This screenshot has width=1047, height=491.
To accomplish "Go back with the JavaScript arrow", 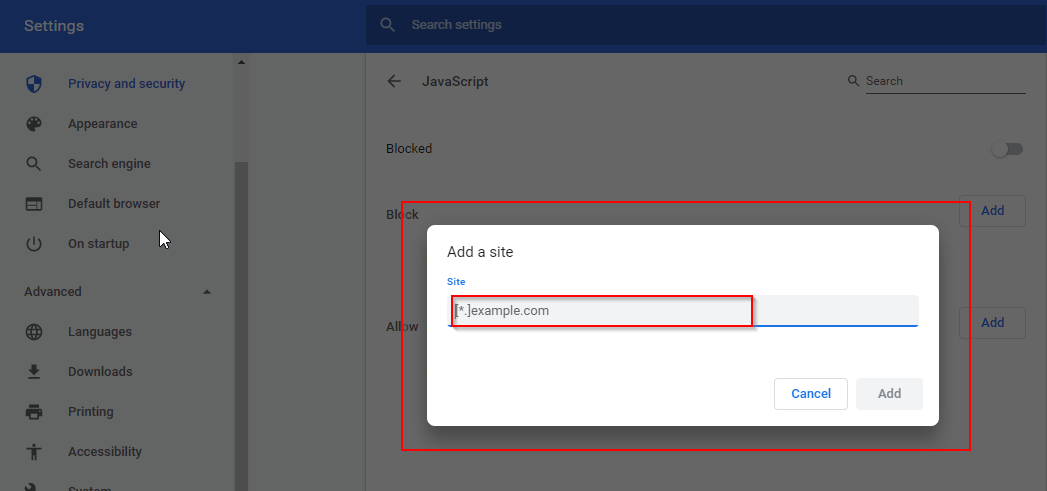I will click(x=394, y=81).
